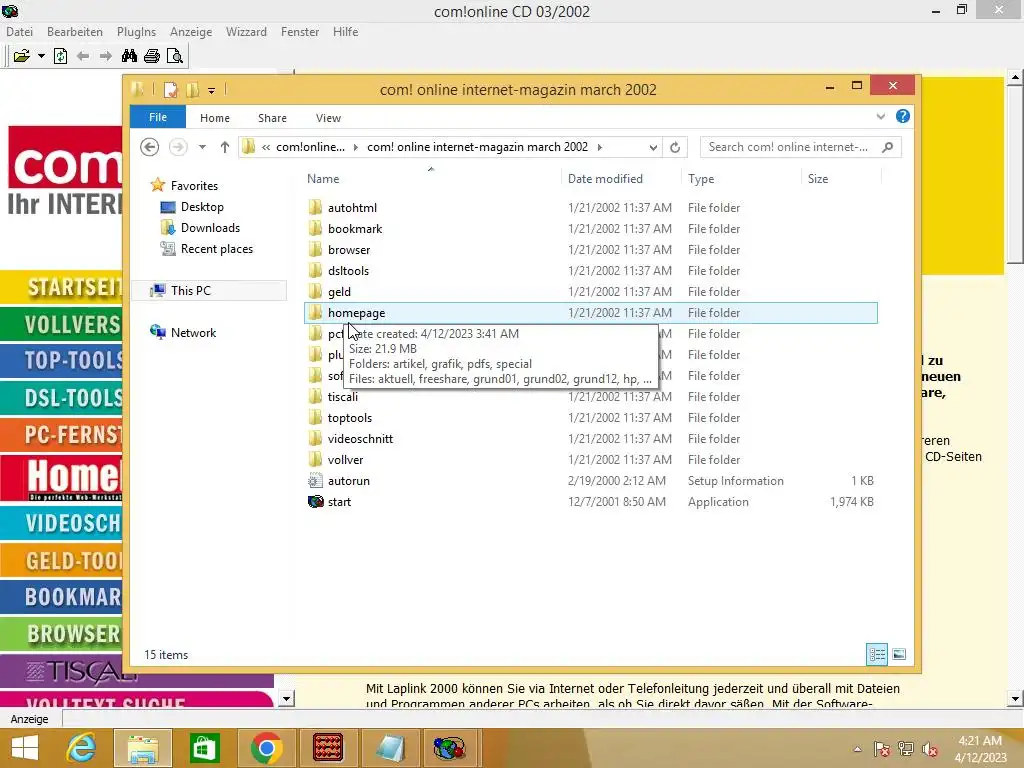
Task: Expand the Explorer ribbon chevron
Action: [x=881, y=117]
